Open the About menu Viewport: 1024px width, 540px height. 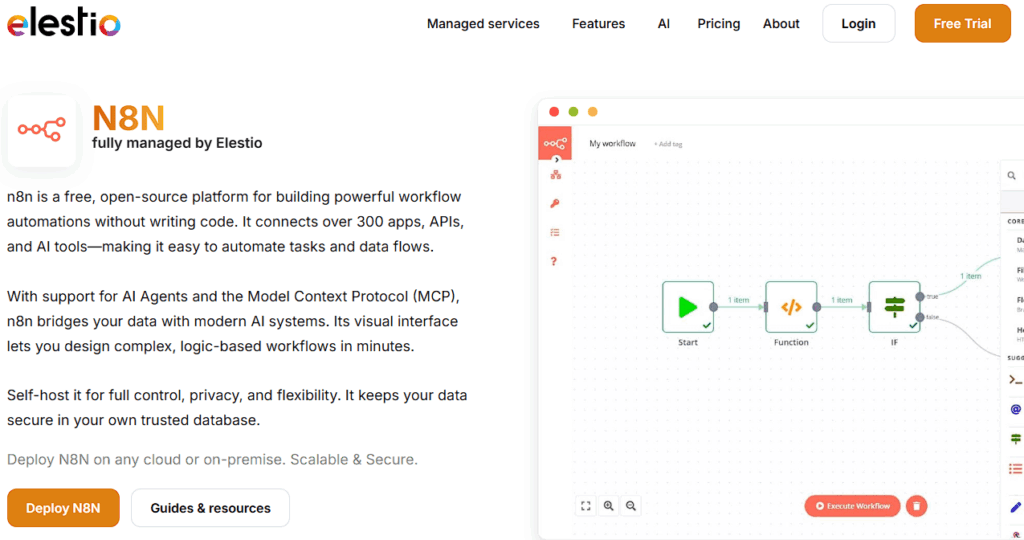point(781,24)
